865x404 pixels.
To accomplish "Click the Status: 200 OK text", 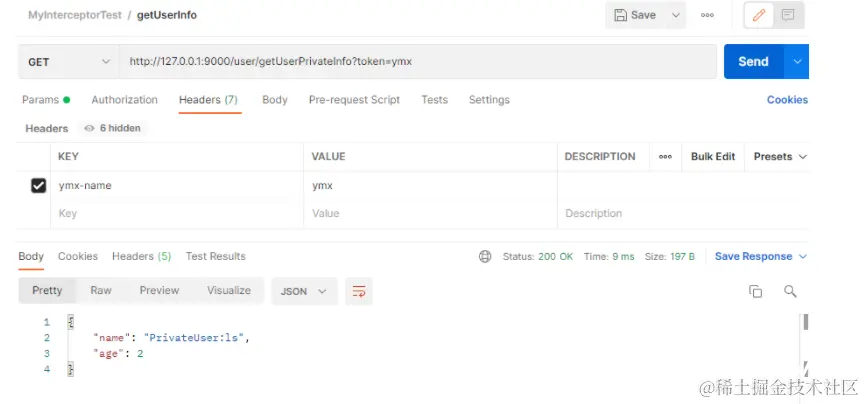I will click(x=537, y=257).
